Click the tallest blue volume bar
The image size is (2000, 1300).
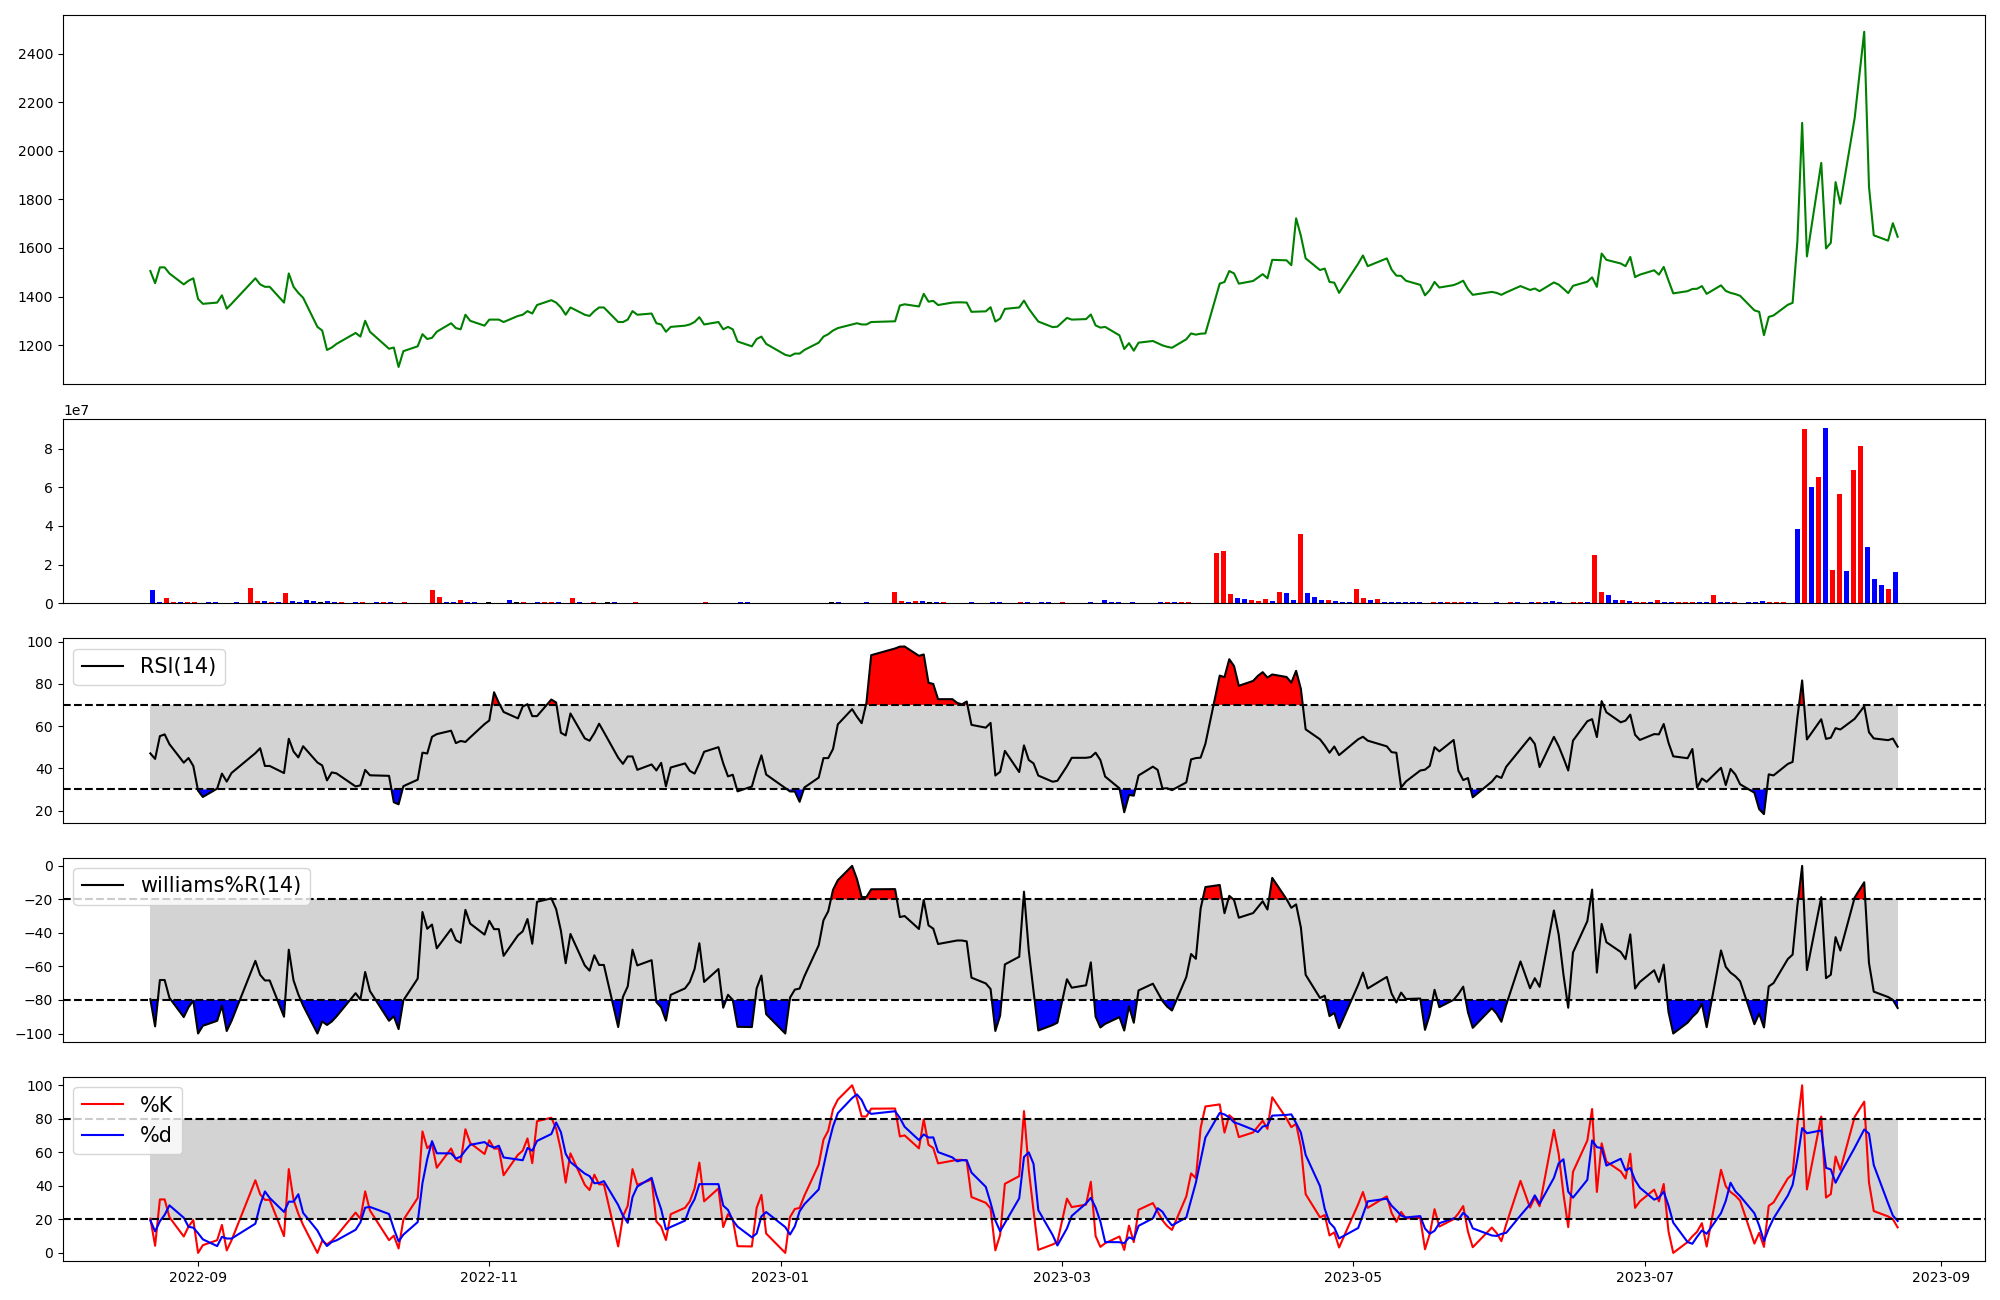(x=1825, y=515)
